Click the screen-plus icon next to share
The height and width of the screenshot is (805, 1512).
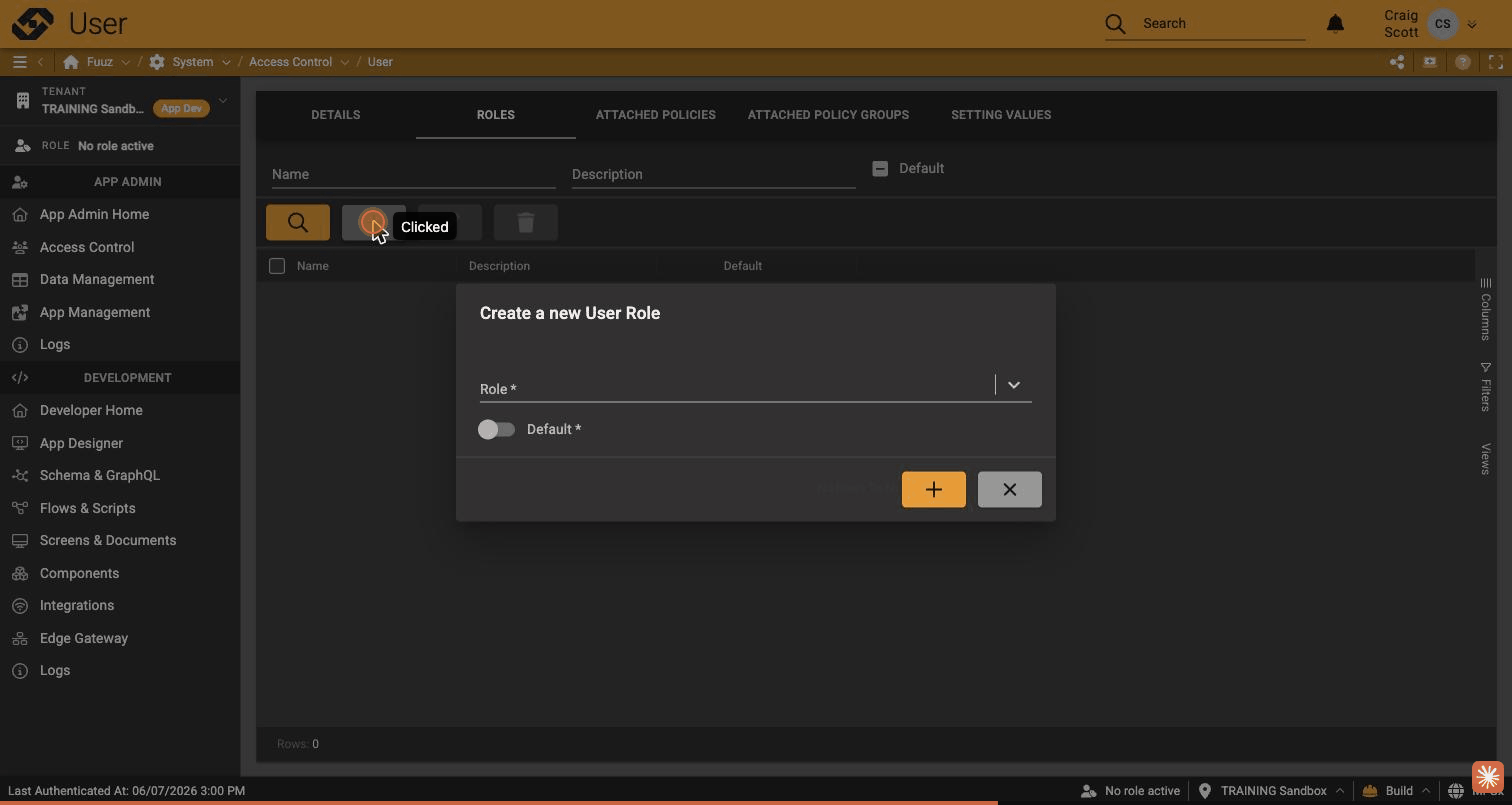point(1430,62)
